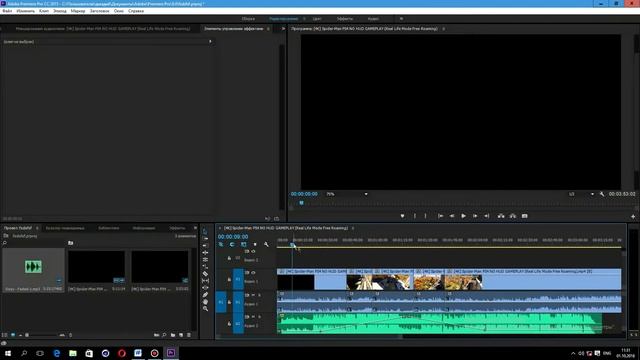This screenshot has height=360, width=640.
Task: Click the Export Frame camera icon
Action: click(524, 216)
